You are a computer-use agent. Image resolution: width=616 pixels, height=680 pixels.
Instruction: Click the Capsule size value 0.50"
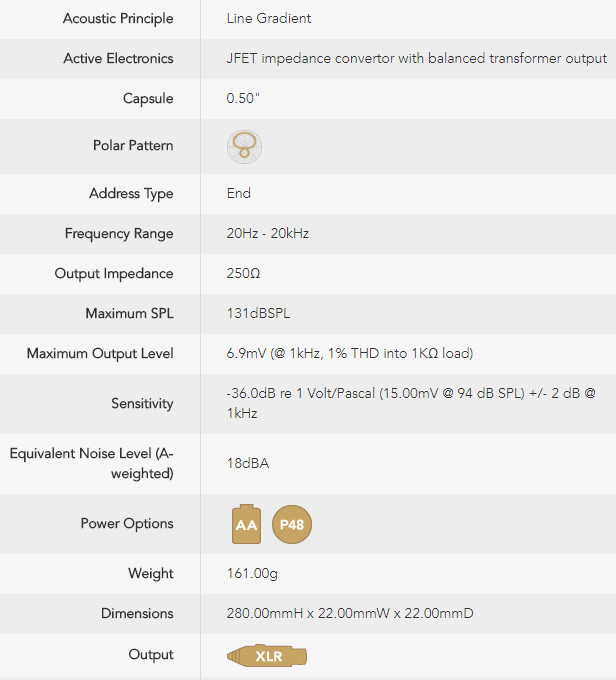(x=243, y=98)
